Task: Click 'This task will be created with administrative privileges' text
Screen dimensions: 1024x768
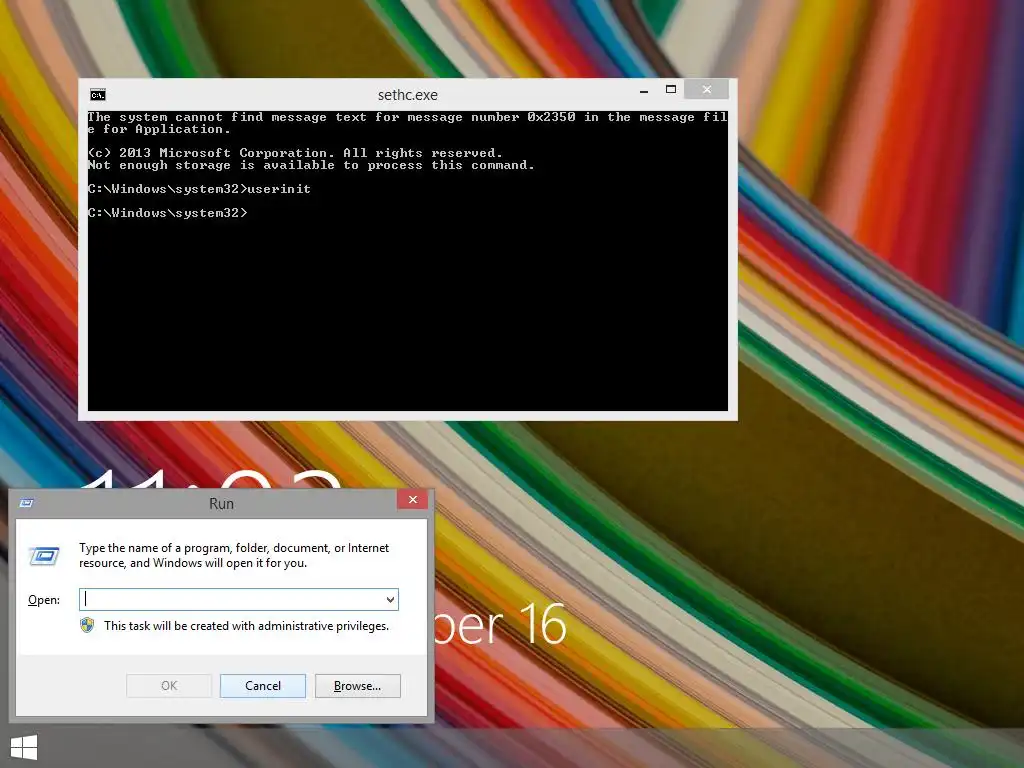Action: click(246, 626)
